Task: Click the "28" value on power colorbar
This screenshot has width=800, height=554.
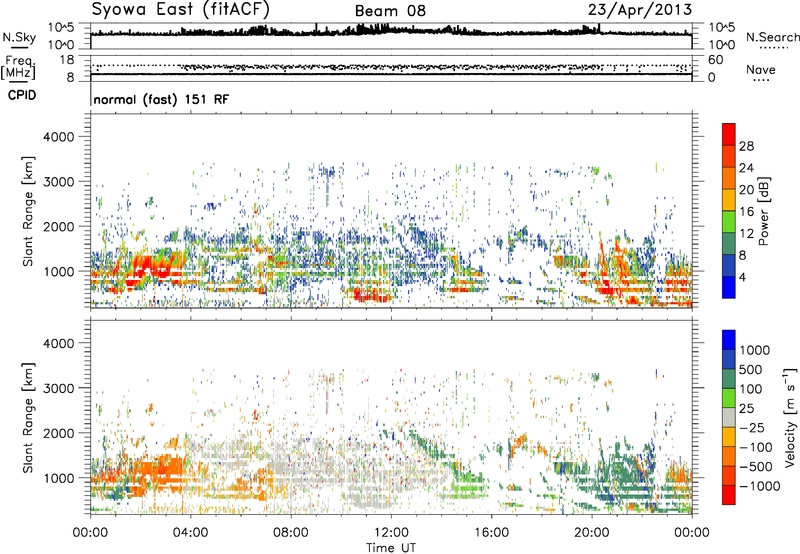Action: click(x=746, y=146)
